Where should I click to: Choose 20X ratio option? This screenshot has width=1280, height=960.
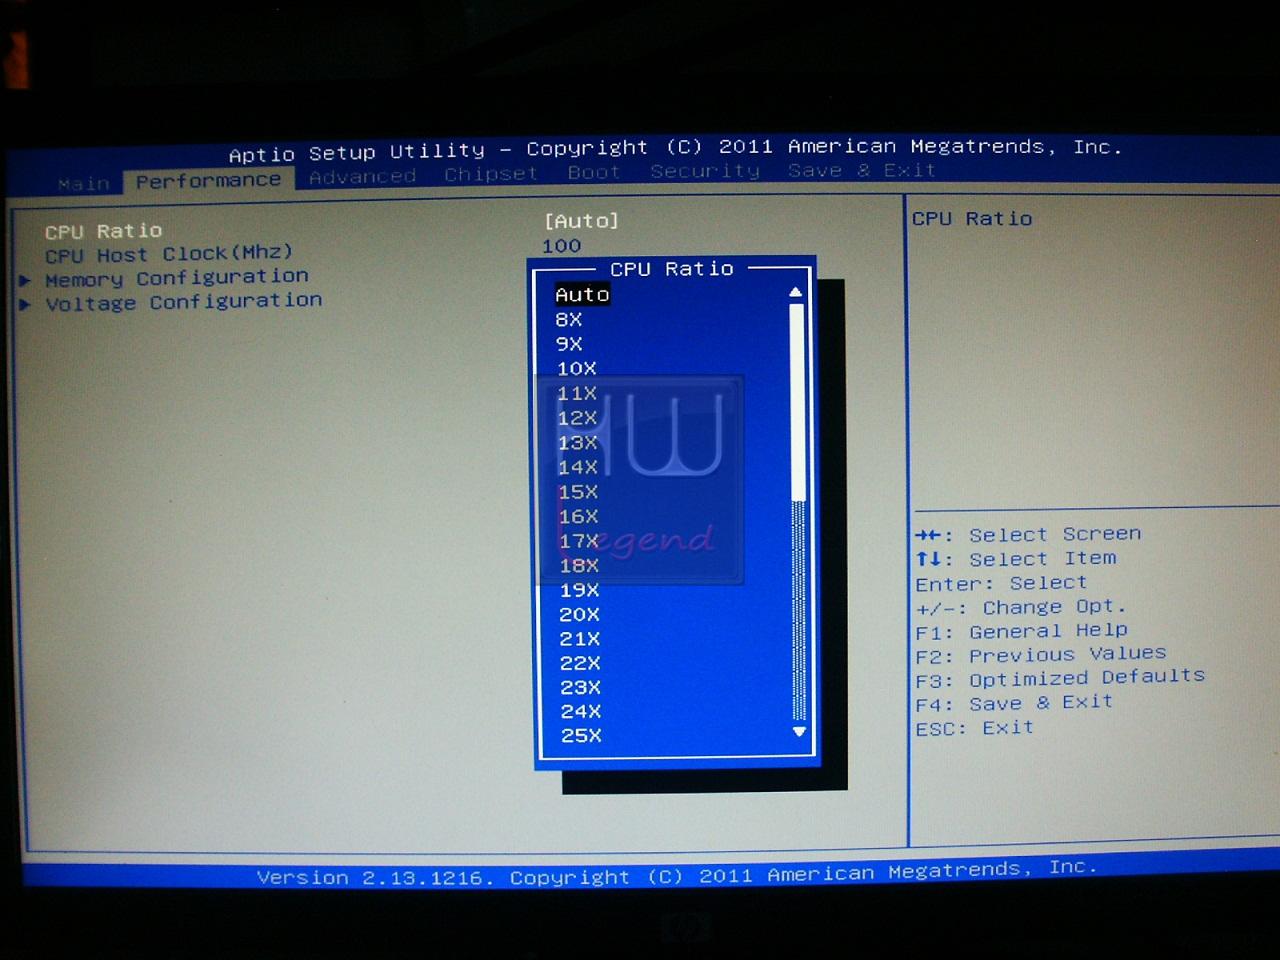(579, 615)
